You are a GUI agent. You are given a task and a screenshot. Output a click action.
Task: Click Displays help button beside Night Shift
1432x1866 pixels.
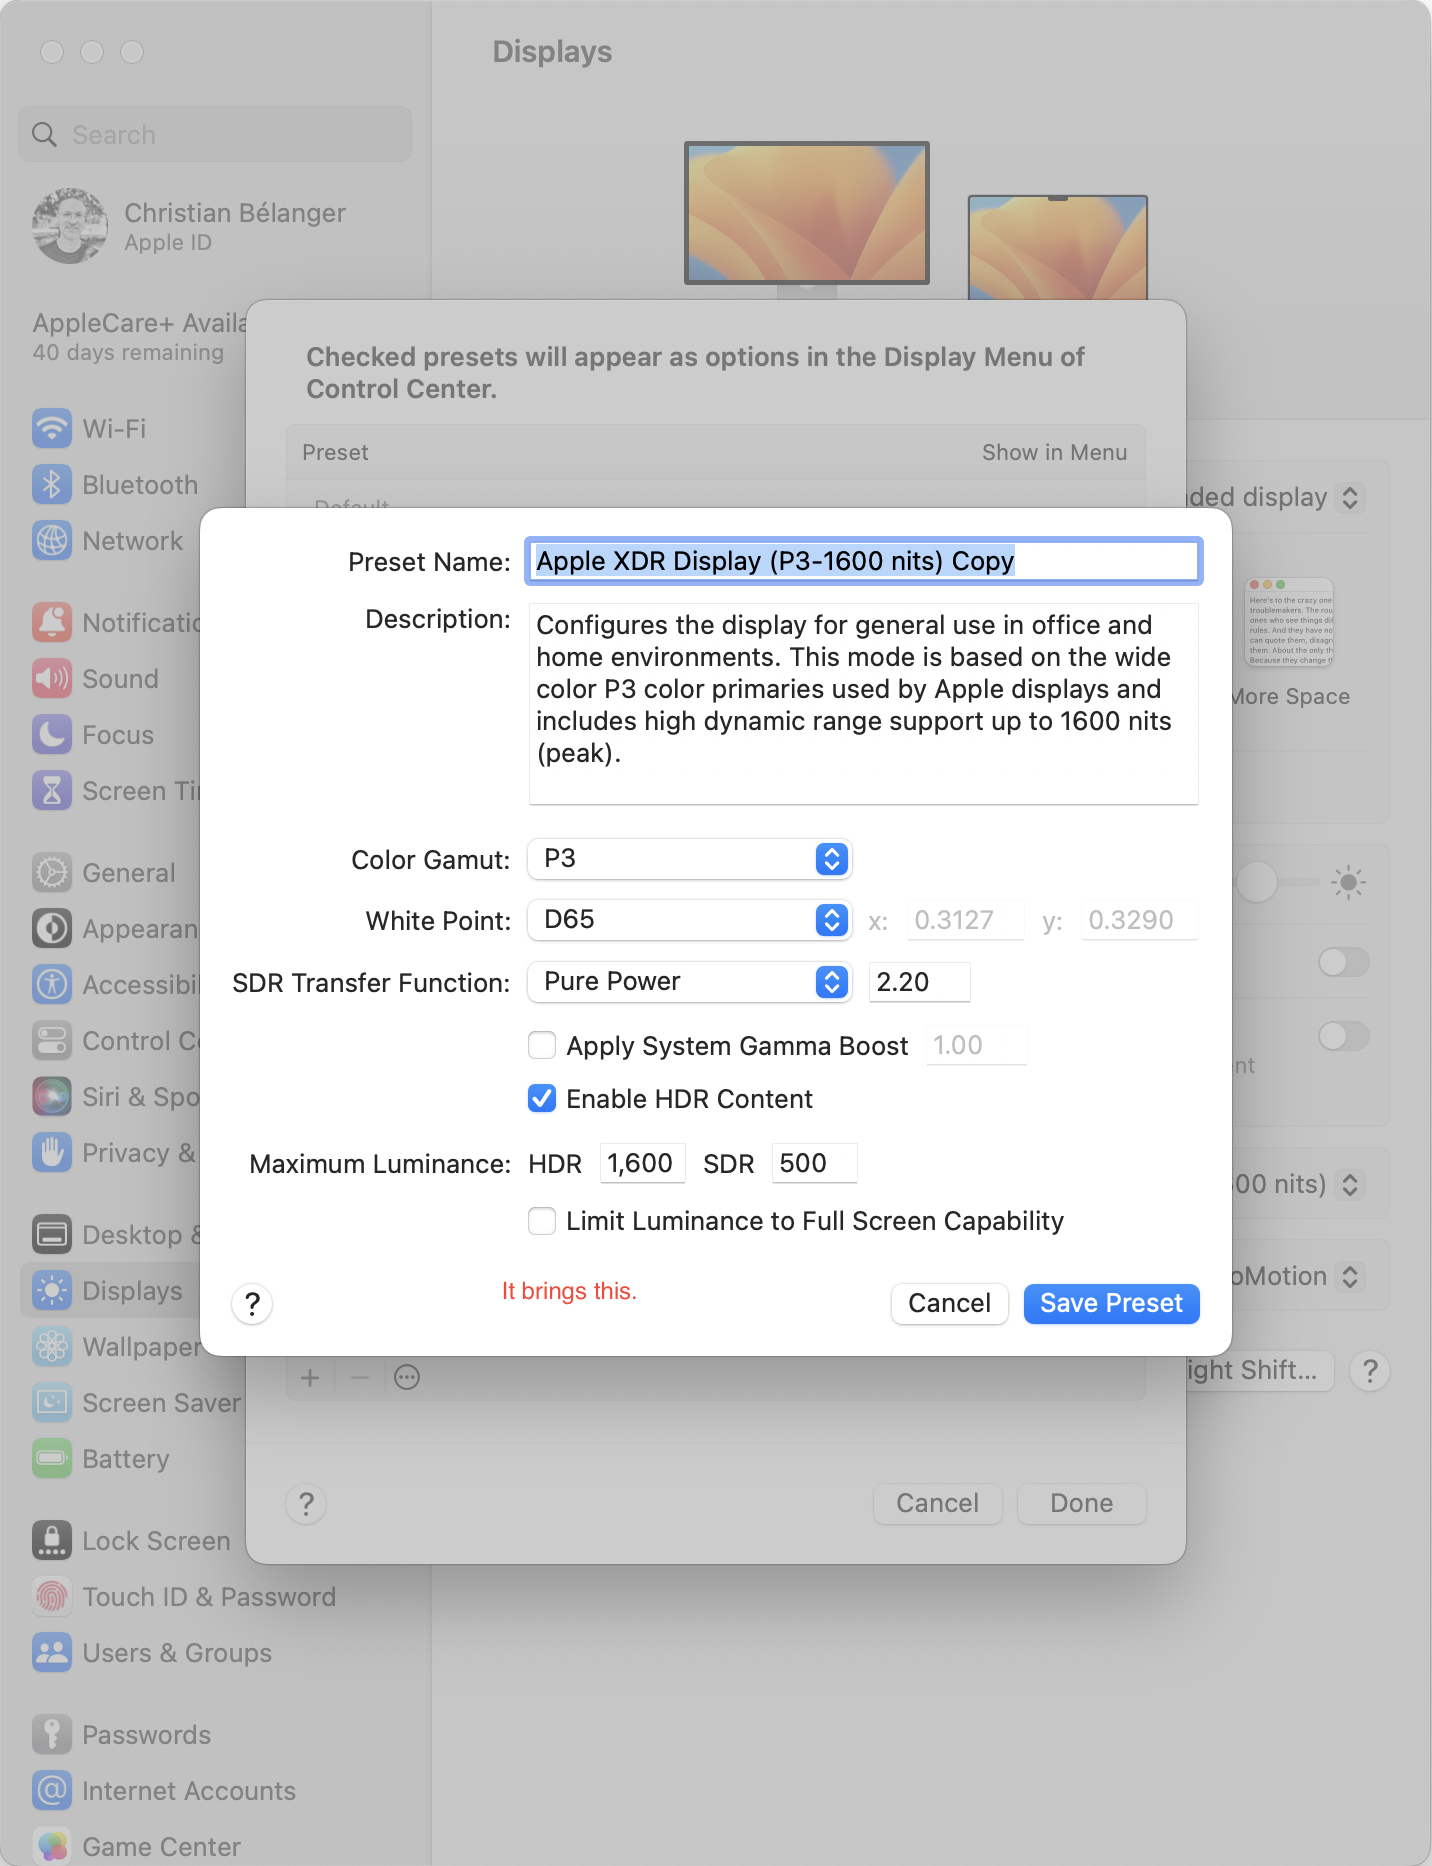click(x=1370, y=1370)
